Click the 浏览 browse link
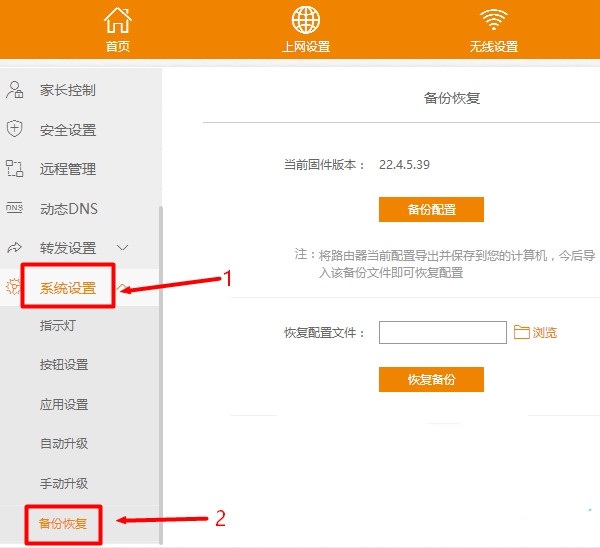This screenshot has width=600, height=548. pyautogui.click(x=545, y=333)
